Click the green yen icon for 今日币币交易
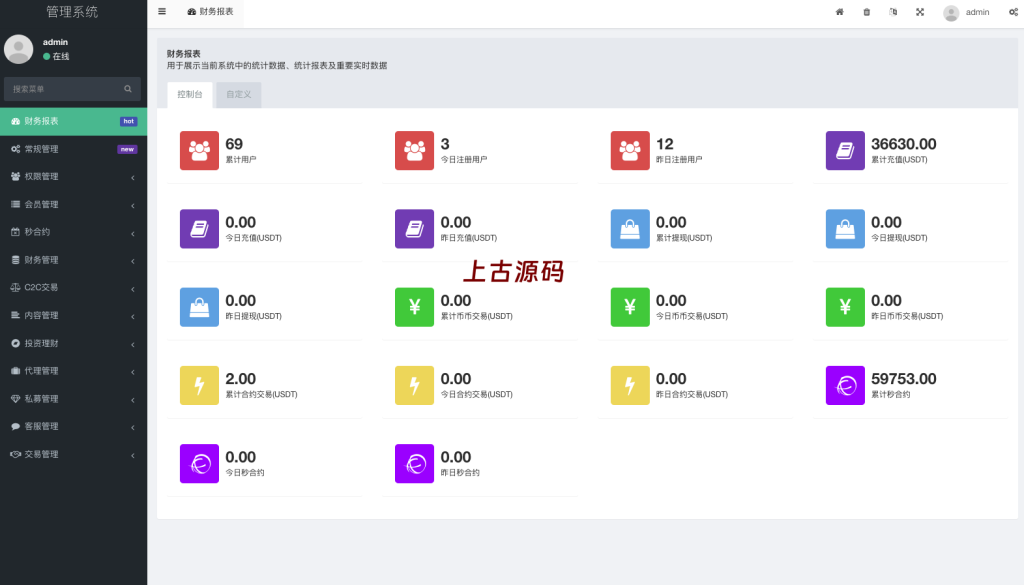Image resolution: width=1024 pixels, height=585 pixels. point(630,307)
